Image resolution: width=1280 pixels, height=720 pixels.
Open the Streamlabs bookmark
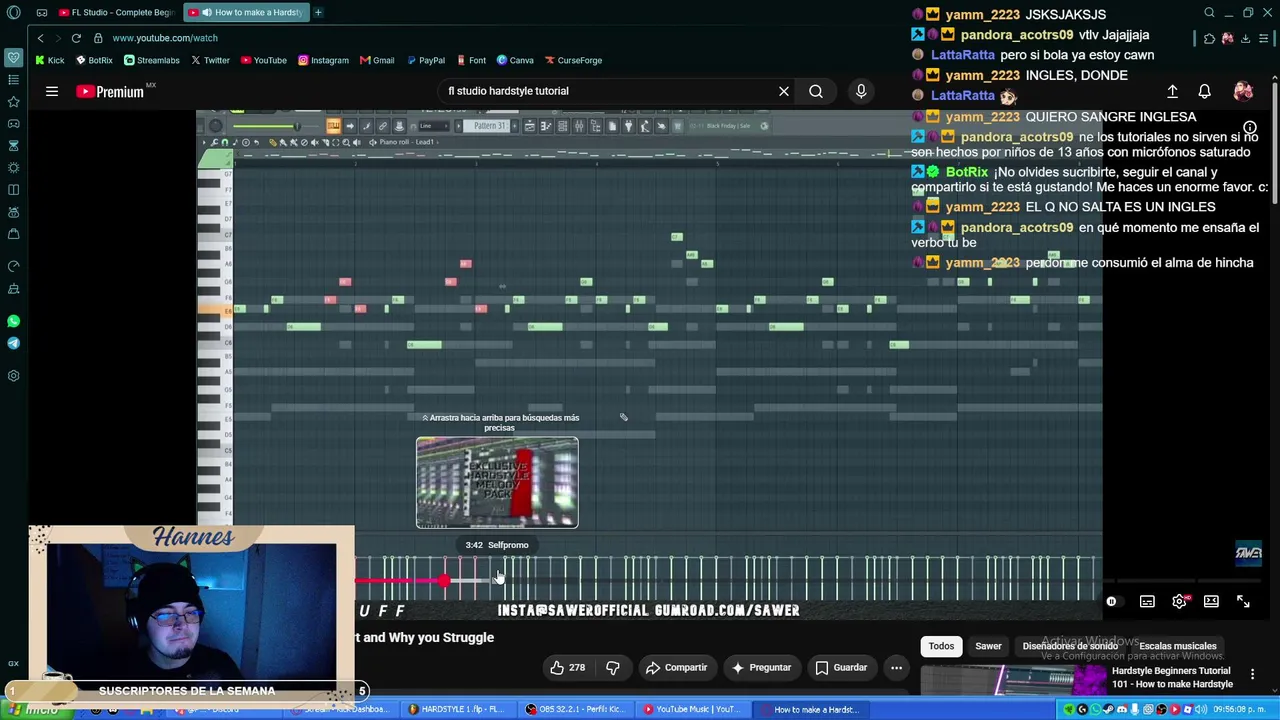(151, 61)
